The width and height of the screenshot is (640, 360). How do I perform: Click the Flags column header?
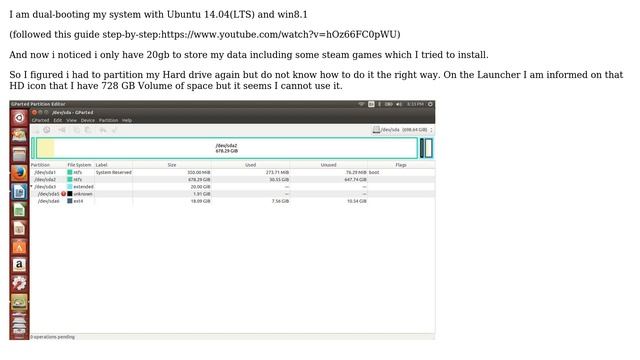coord(401,165)
